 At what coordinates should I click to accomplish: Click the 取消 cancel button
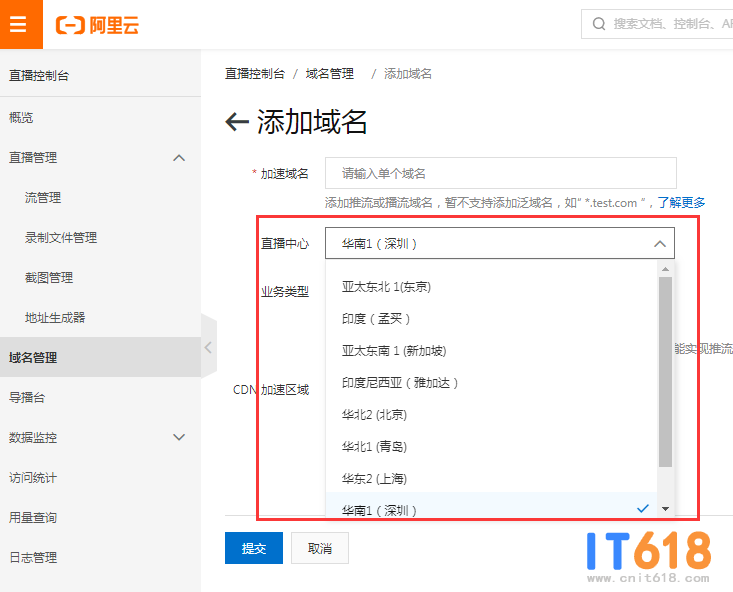coord(320,548)
